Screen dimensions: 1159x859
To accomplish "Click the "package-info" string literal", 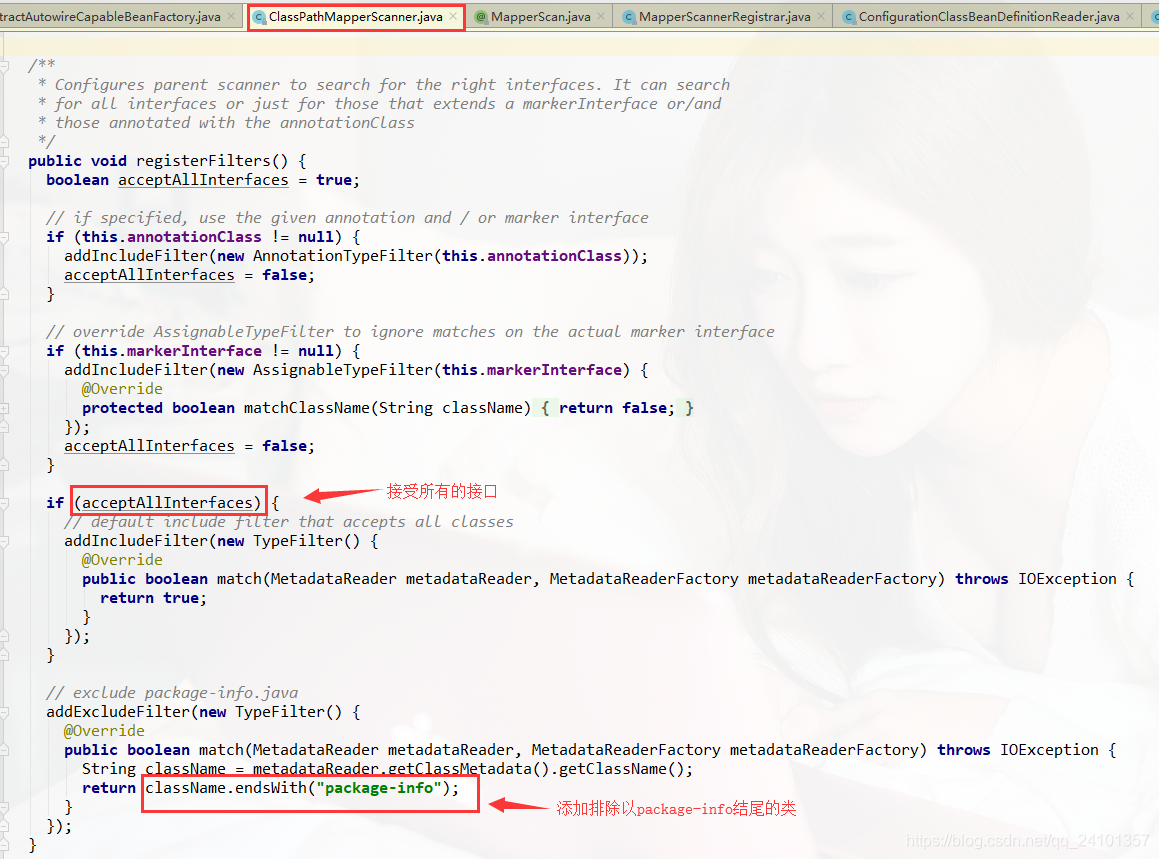I will [x=378, y=788].
